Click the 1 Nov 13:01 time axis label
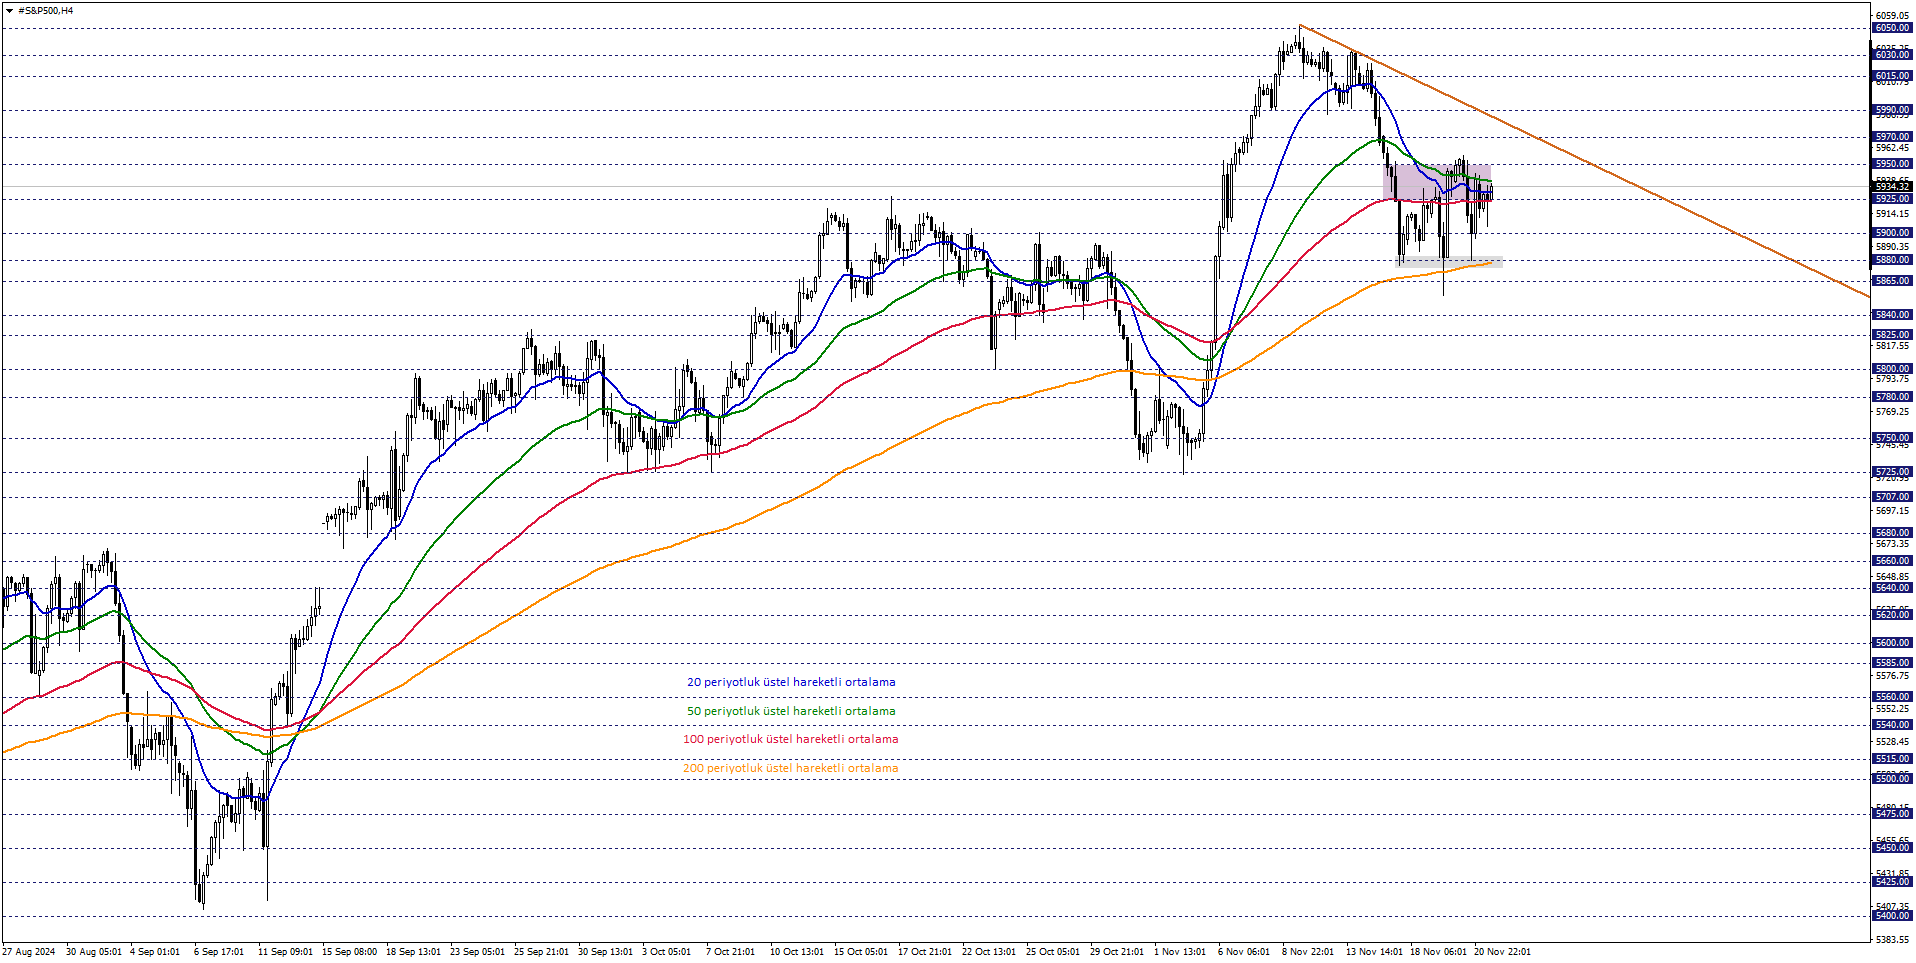The image size is (1916, 963). 1180,952
